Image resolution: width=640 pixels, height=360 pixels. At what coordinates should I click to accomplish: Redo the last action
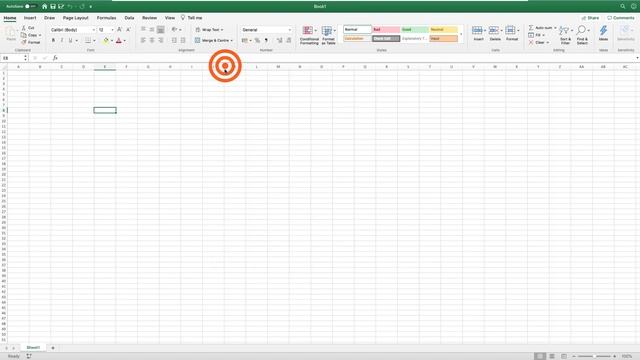(x=82, y=7)
